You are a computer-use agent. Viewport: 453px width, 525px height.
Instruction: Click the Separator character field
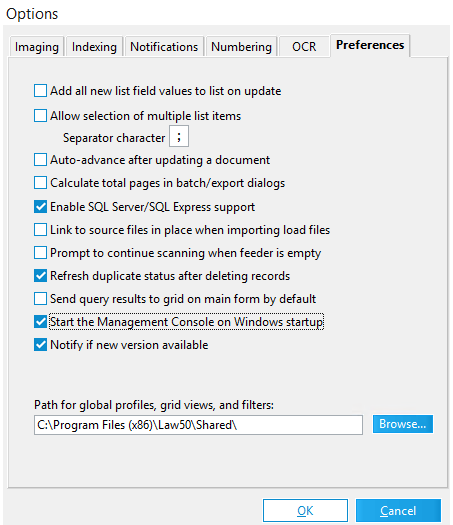tap(179, 136)
